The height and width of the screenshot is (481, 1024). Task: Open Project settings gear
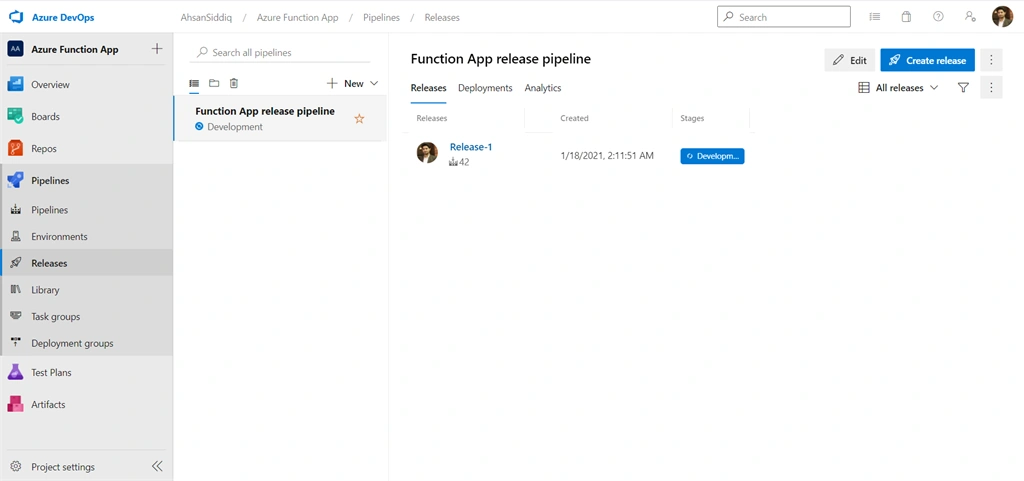(16, 467)
